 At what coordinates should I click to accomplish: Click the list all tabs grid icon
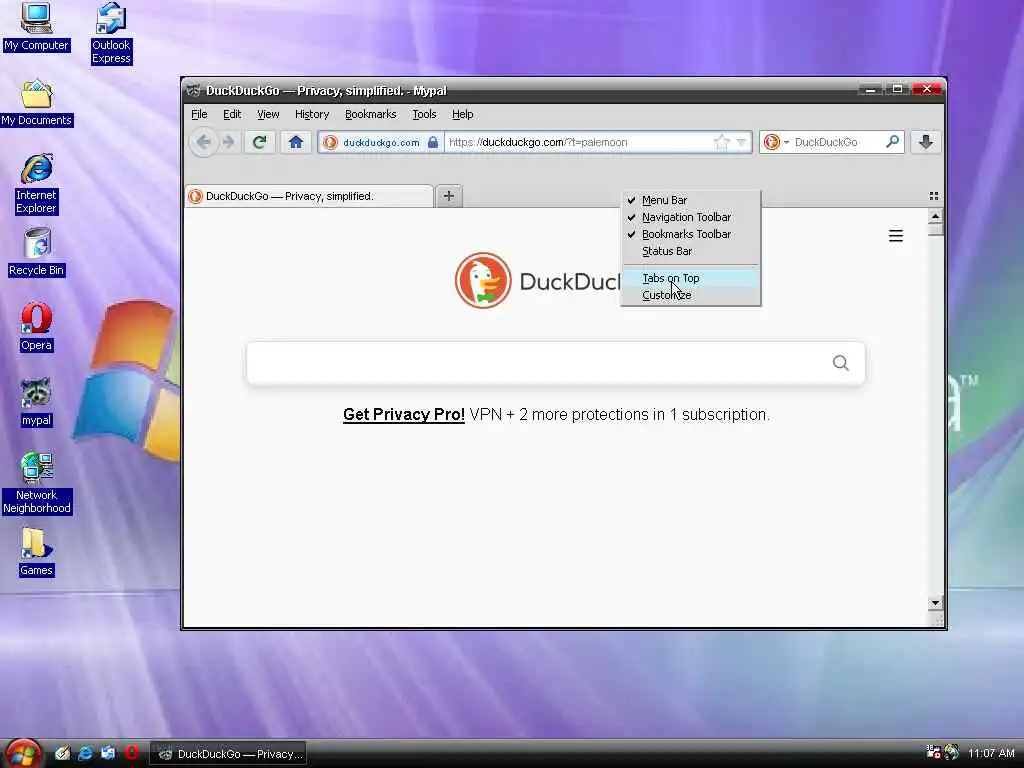tap(934, 196)
